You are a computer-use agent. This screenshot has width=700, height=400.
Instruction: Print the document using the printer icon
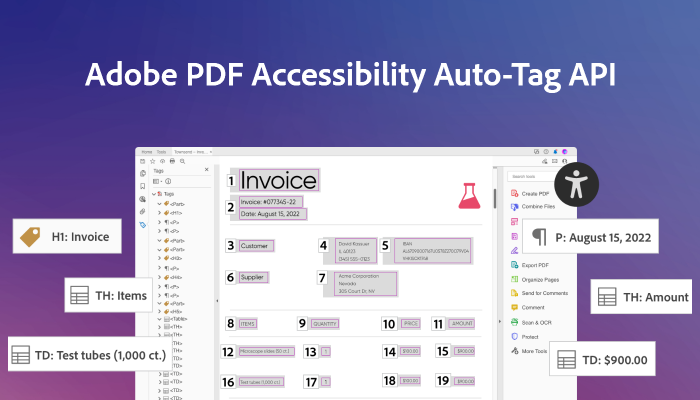172,161
